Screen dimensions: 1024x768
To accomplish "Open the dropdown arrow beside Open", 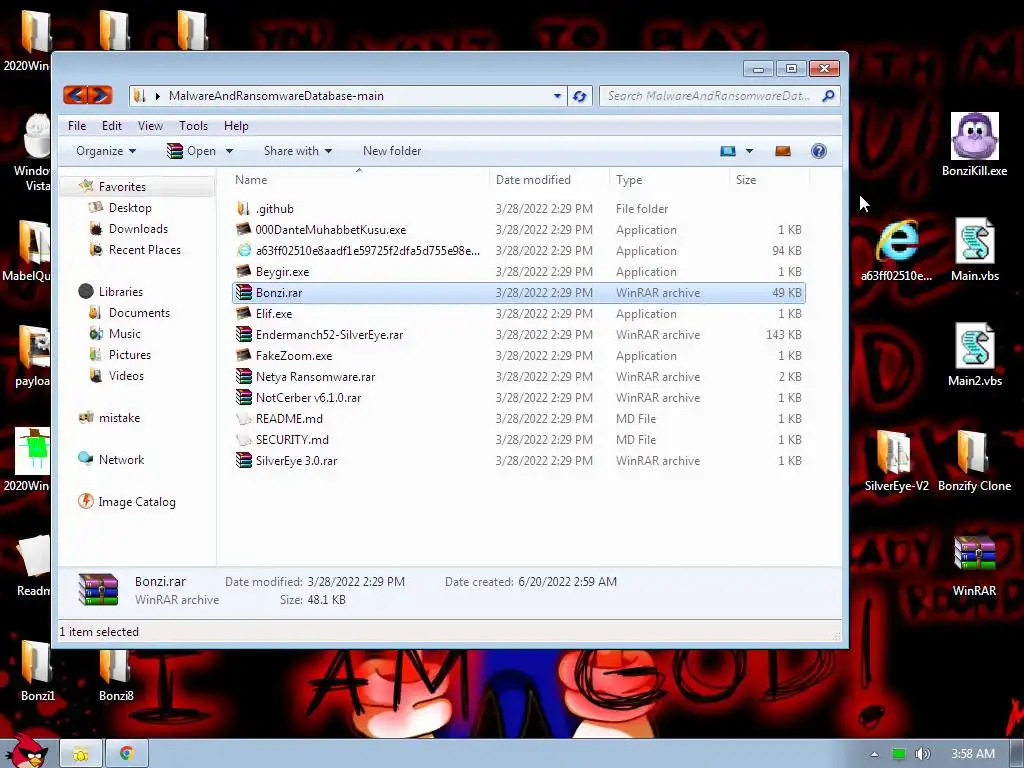I will (x=229, y=151).
